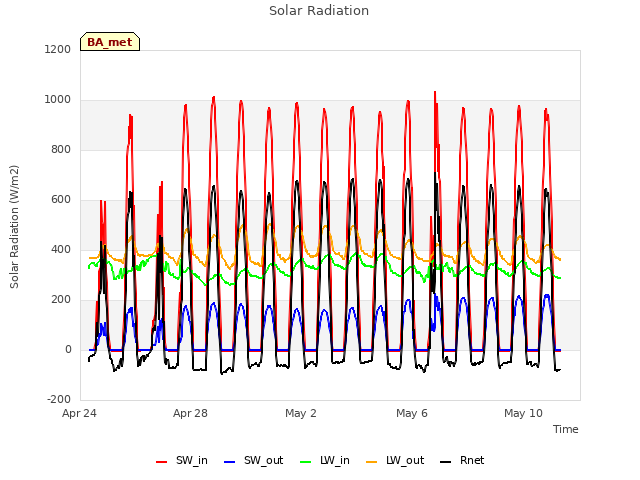This screenshot has height=480, width=640.
Task: Toggle the LW_out series in legend
Action: coord(395,461)
